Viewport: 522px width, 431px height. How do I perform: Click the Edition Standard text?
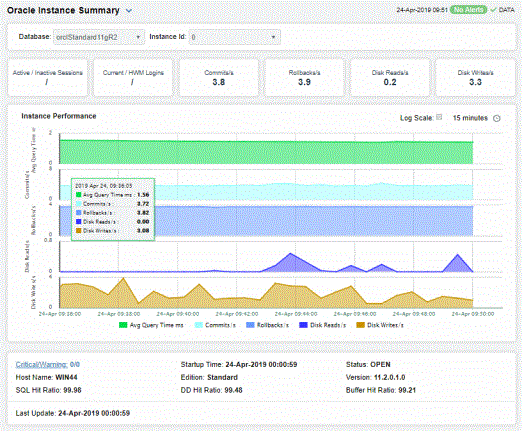[209, 377]
